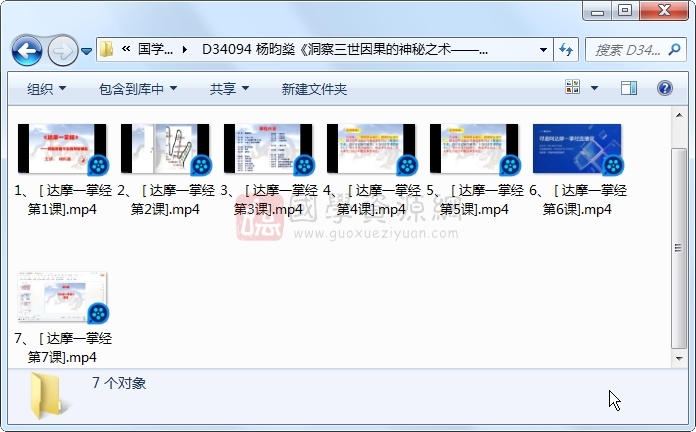This screenshot has height=432, width=696.
Task: Go back with the blue Back arrow
Action: (x=27, y=51)
